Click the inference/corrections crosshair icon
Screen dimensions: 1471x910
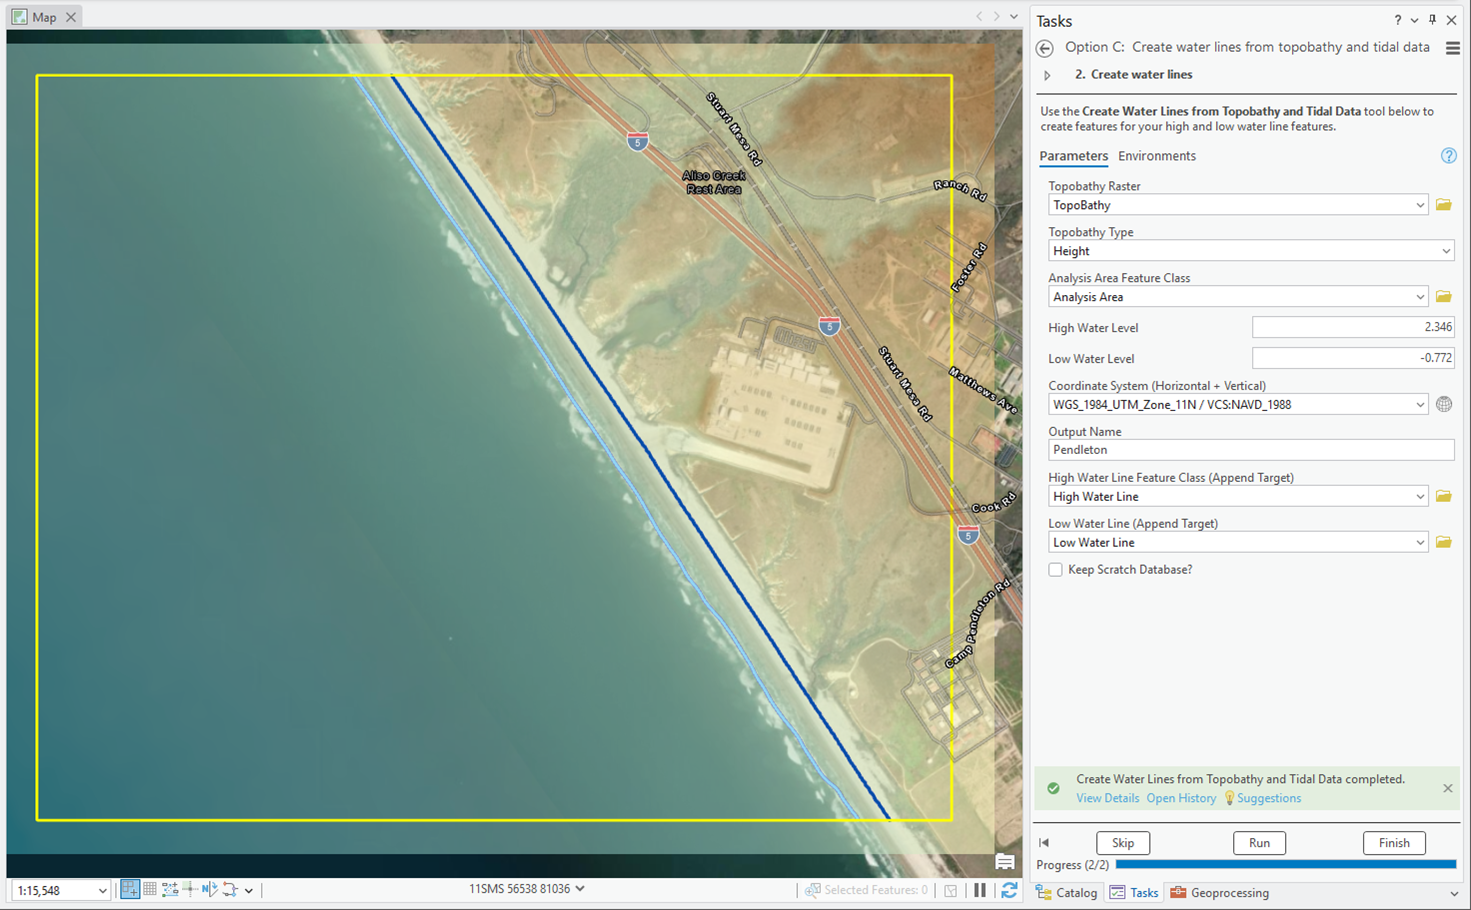tap(190, 889)
